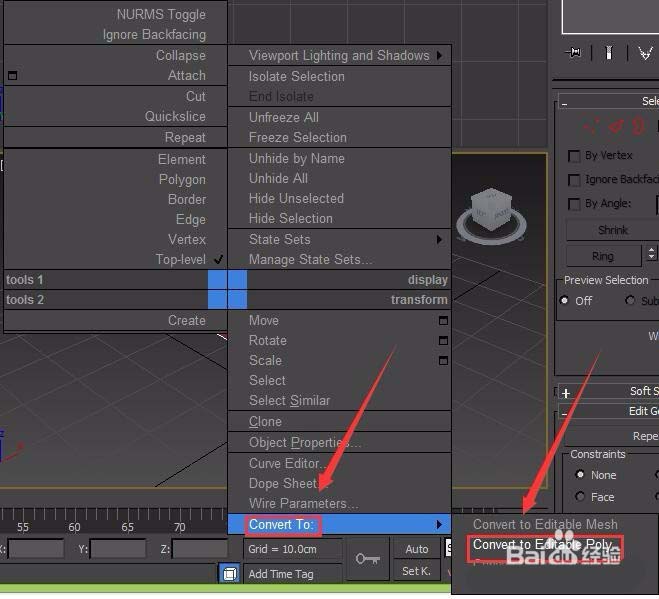The width and height of the screenshot is (659, 599).
Task: Click the Z coordinate input field
Action: [200, 549]
